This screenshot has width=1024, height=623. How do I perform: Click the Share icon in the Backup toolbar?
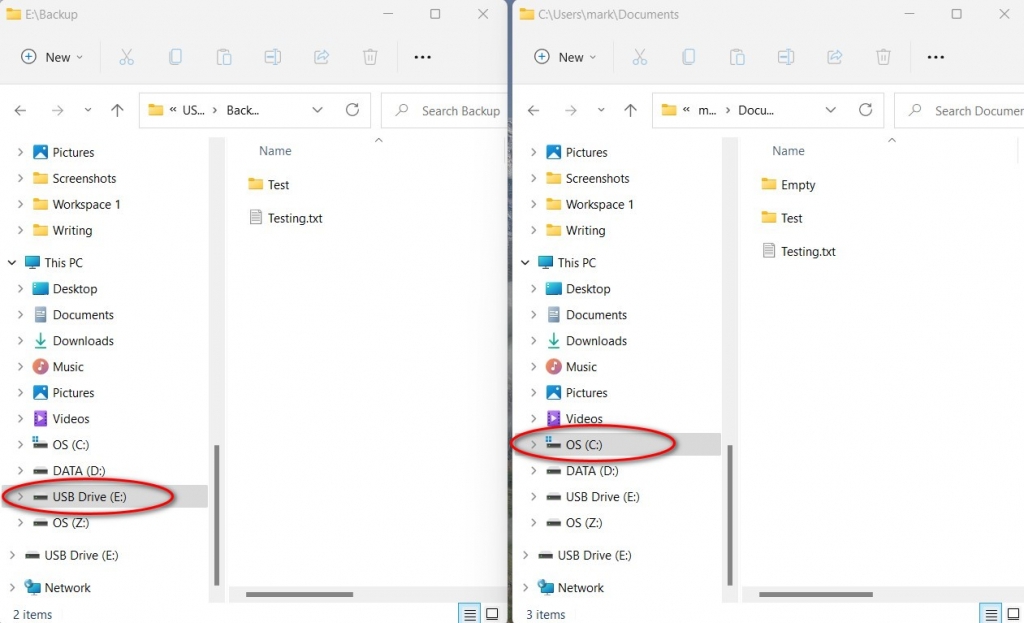point(321,57)
